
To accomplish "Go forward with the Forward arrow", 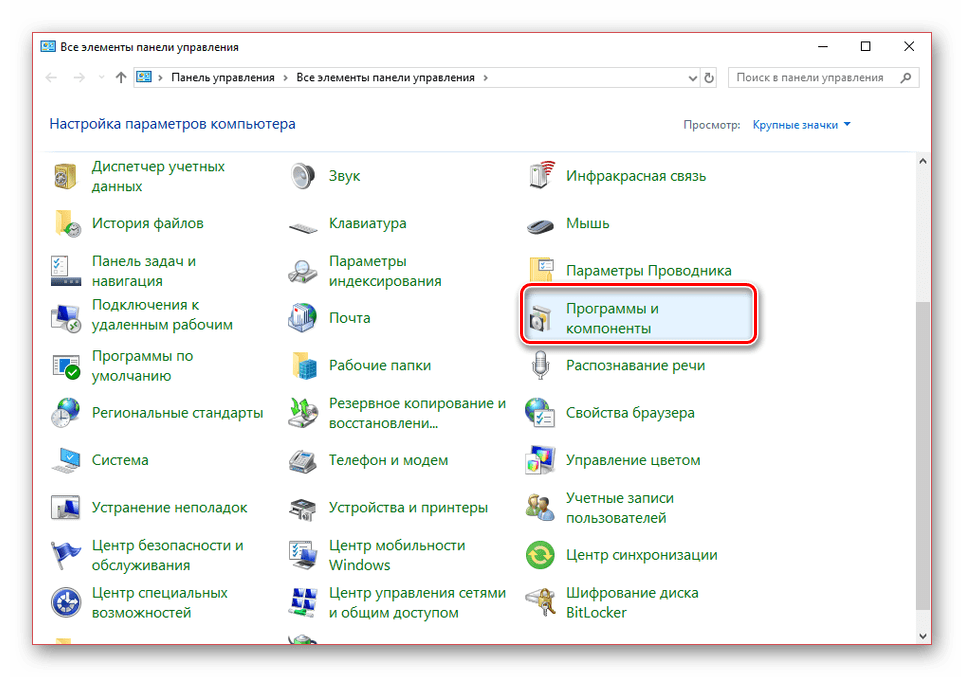I will 79,78.
